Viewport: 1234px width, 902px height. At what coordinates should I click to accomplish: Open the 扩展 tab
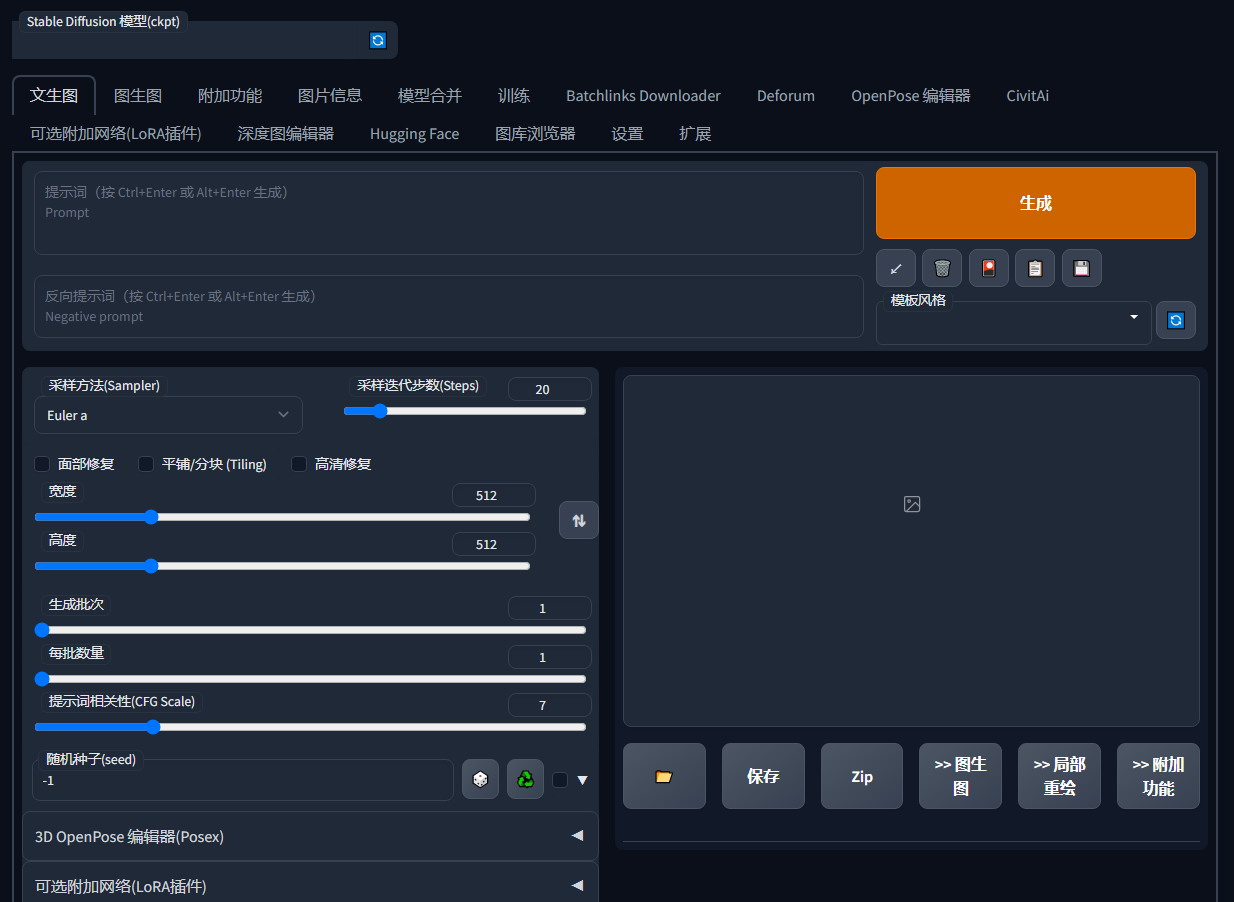click(695, 133)
